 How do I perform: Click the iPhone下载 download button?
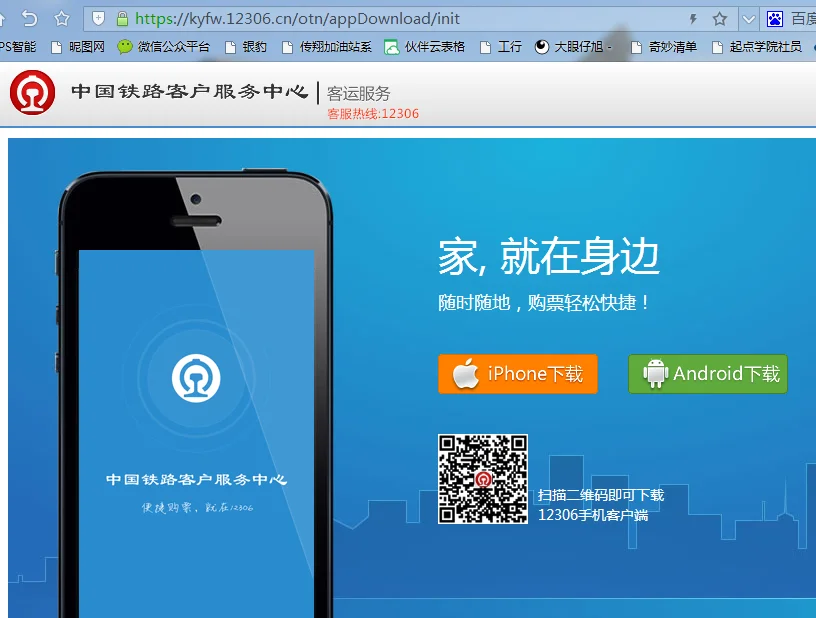point(518,374)
